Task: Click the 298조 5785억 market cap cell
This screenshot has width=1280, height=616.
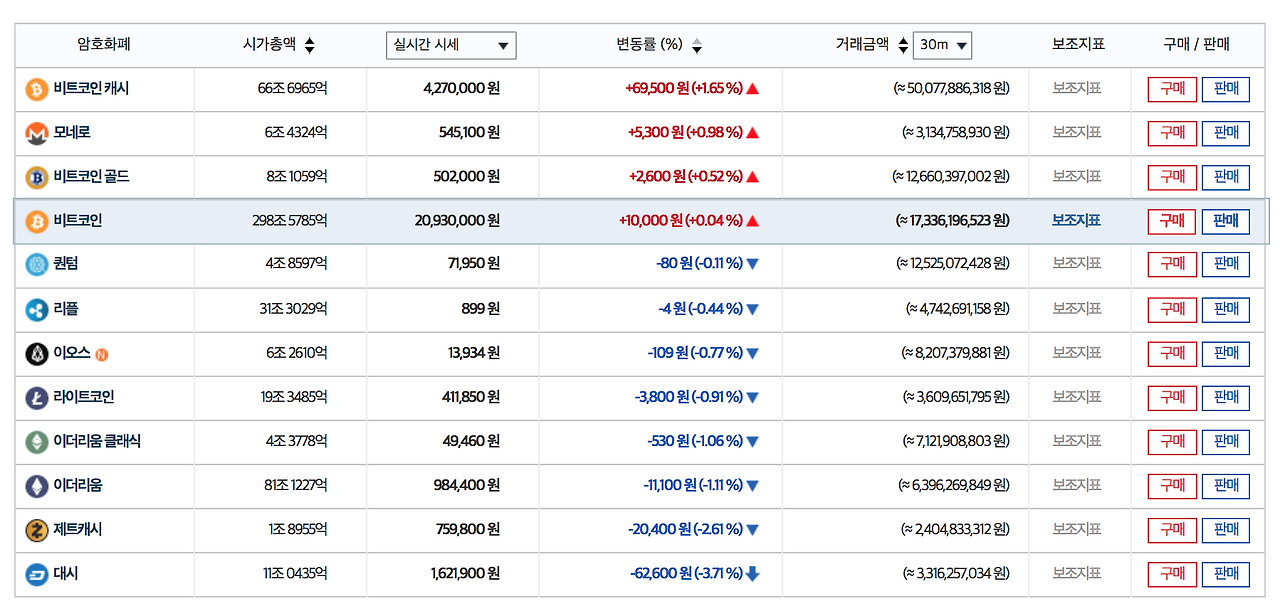Action: pos(290,220)
